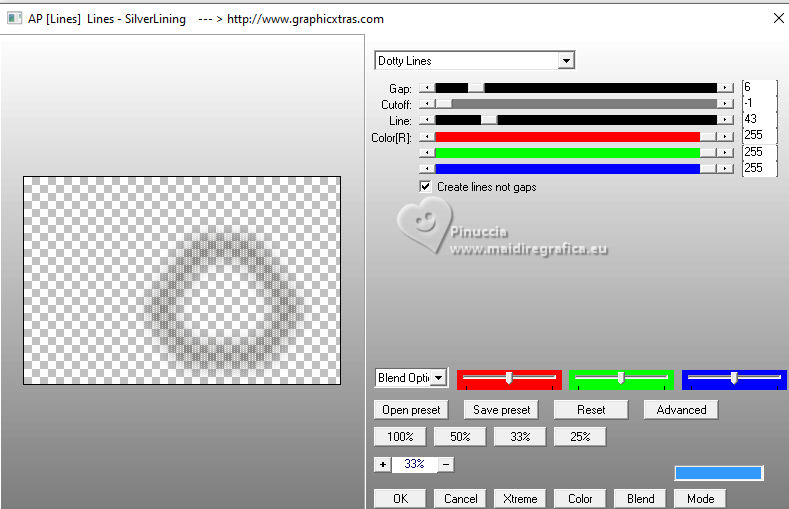Screen dimensions: 789x509
Task: Click the blue color value field
Action: [x=760, y=168]
